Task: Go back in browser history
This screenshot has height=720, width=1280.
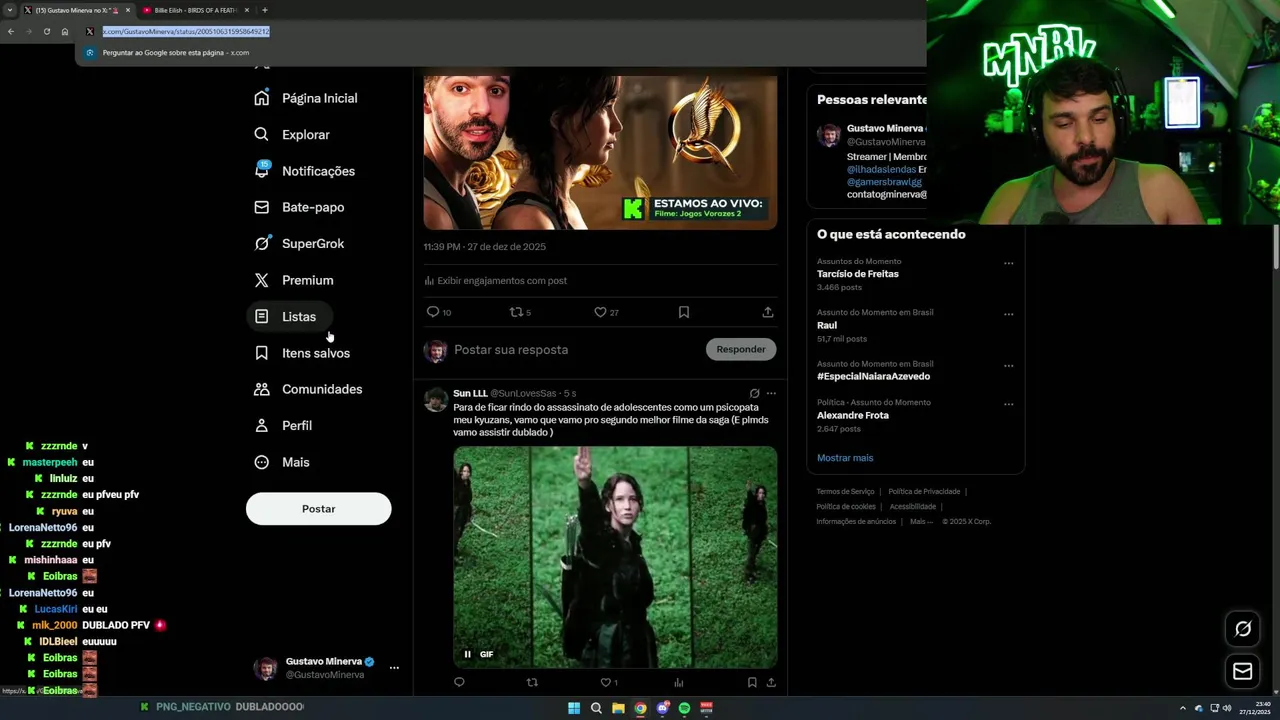Action: 10,31
